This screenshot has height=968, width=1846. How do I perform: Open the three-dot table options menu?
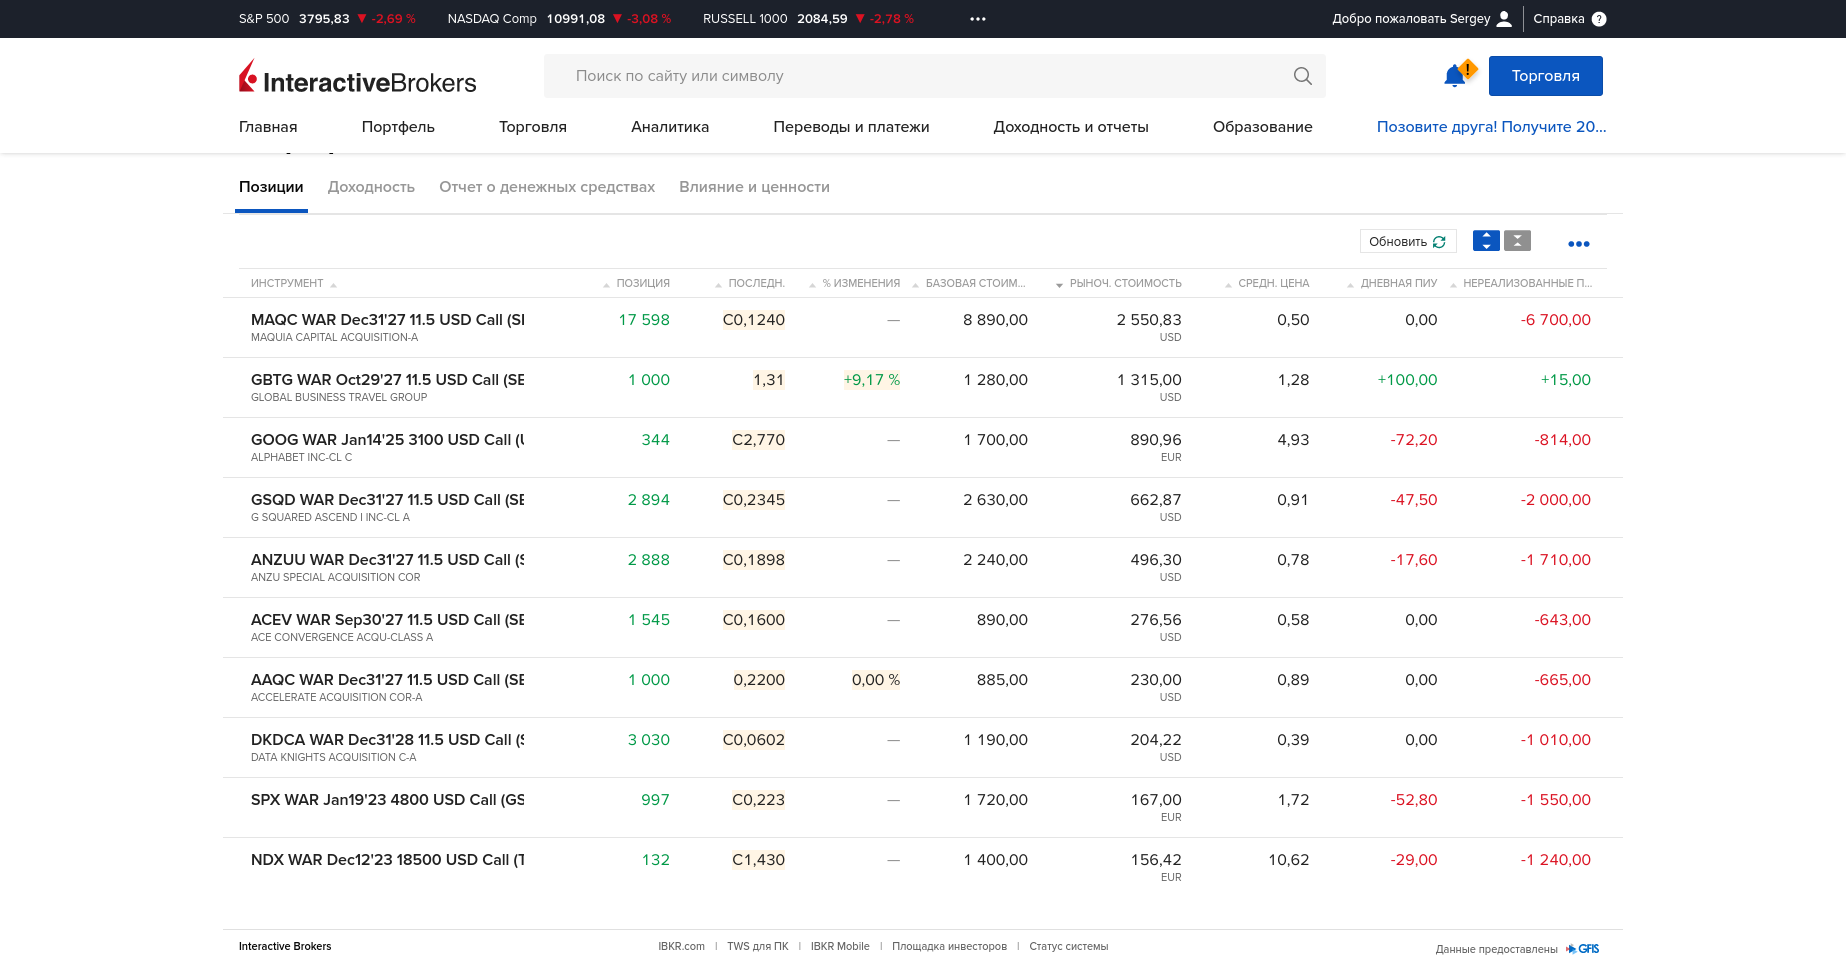pos(1579,244)
